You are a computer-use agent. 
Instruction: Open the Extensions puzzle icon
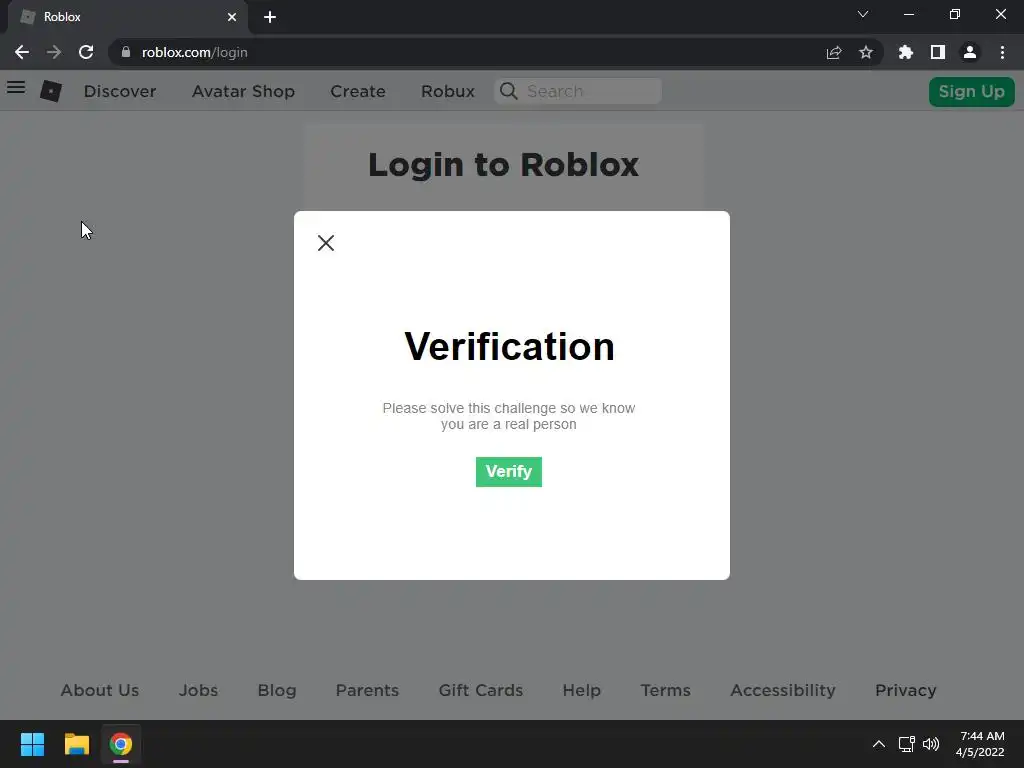(x=906, y=52)
